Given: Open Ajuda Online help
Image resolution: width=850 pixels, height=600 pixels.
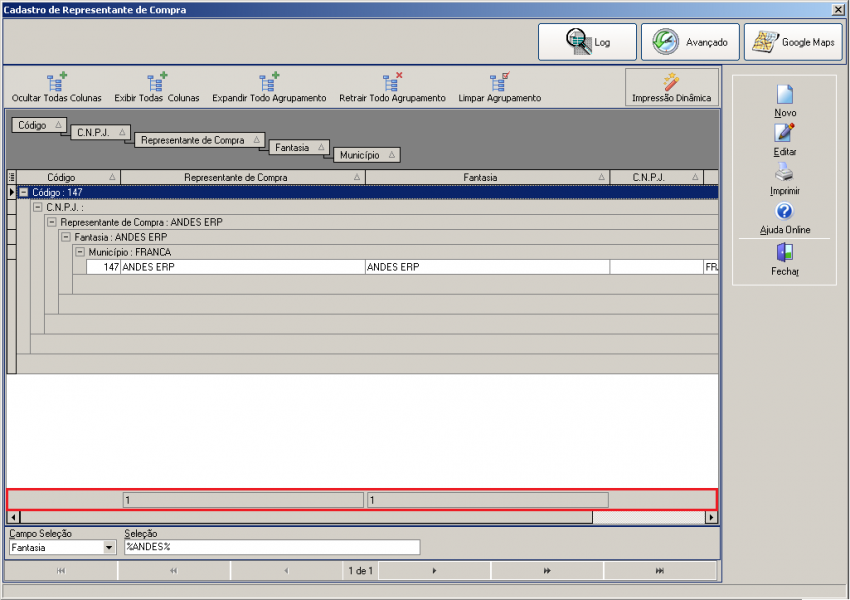Looking at the screenshot, I should (x=784, y=218).
